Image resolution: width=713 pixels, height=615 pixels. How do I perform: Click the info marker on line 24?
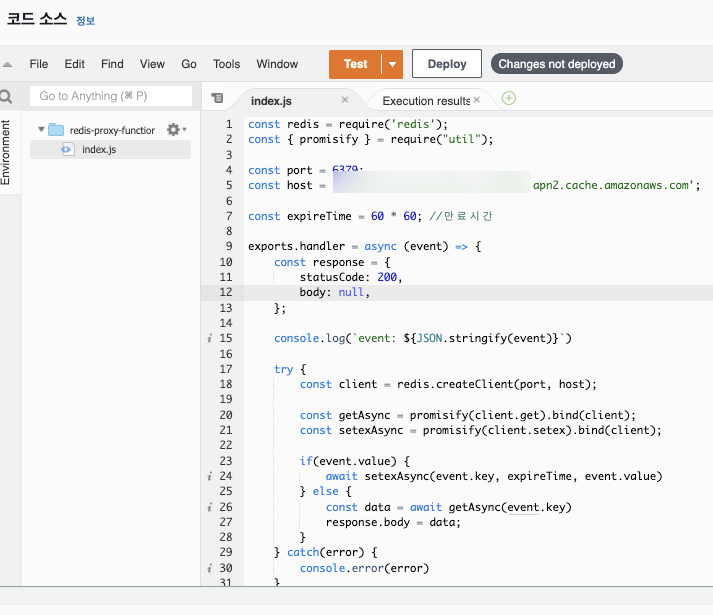(207, 477)
